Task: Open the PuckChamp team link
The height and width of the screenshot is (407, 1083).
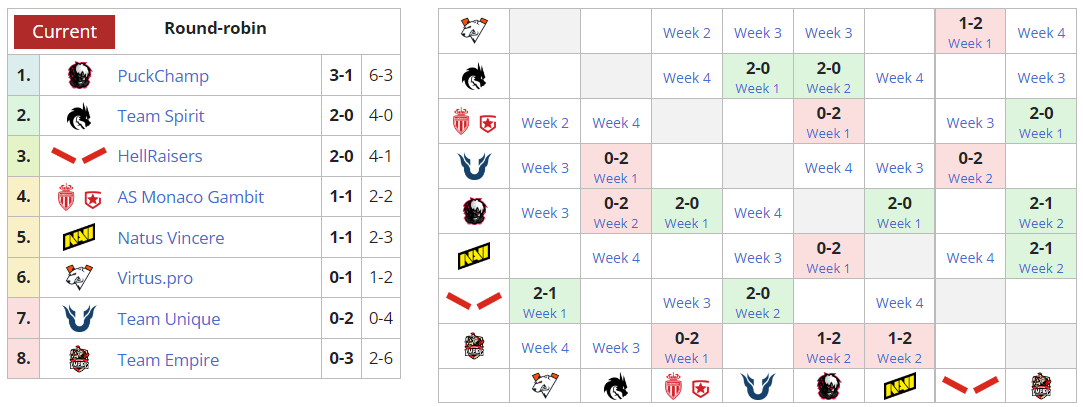Action: click(163, 76)
